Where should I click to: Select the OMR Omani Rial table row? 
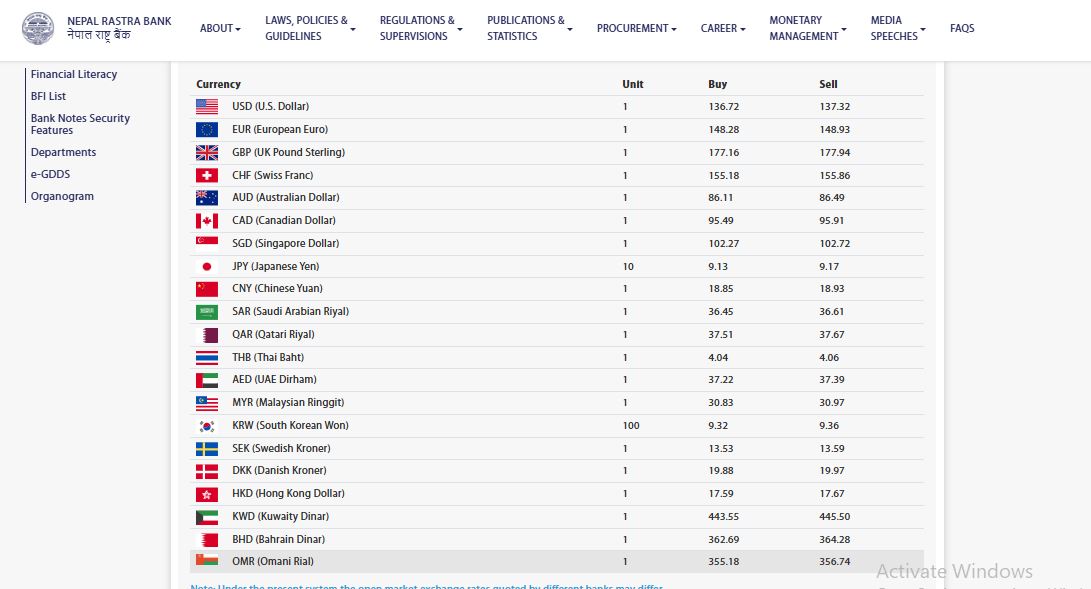click(556, 562)
